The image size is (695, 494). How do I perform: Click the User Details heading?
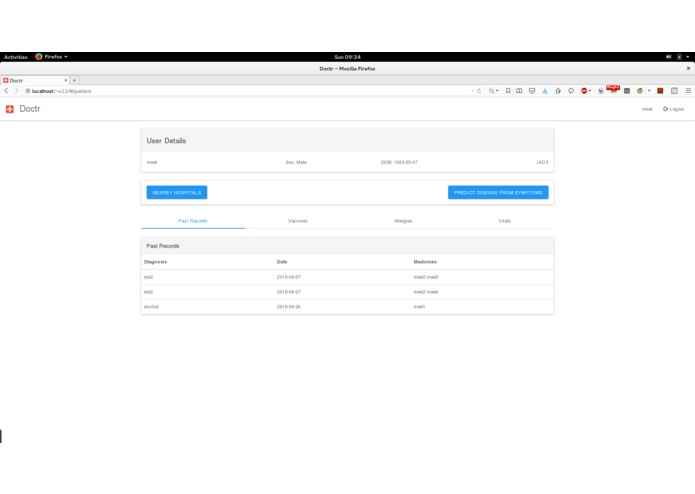tap(166, 141)
